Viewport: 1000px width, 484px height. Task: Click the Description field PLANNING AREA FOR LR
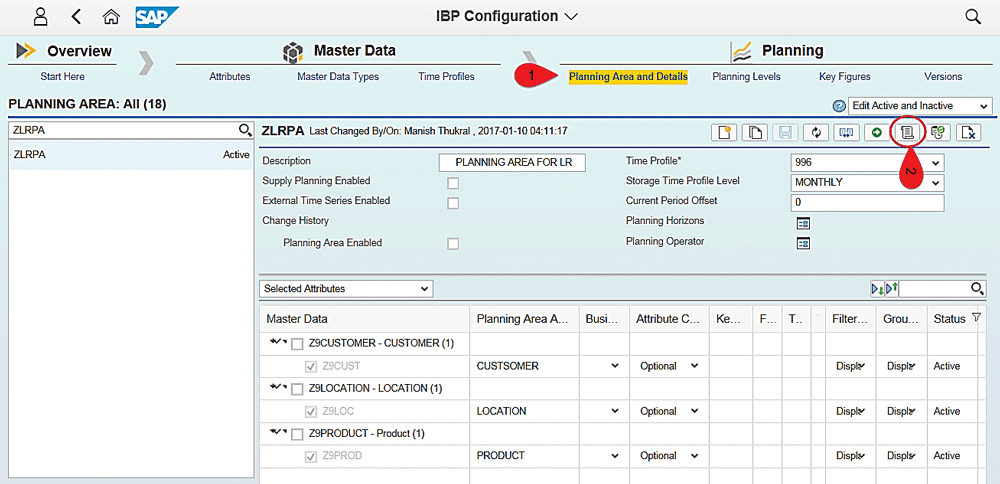[x=513, y=163]
